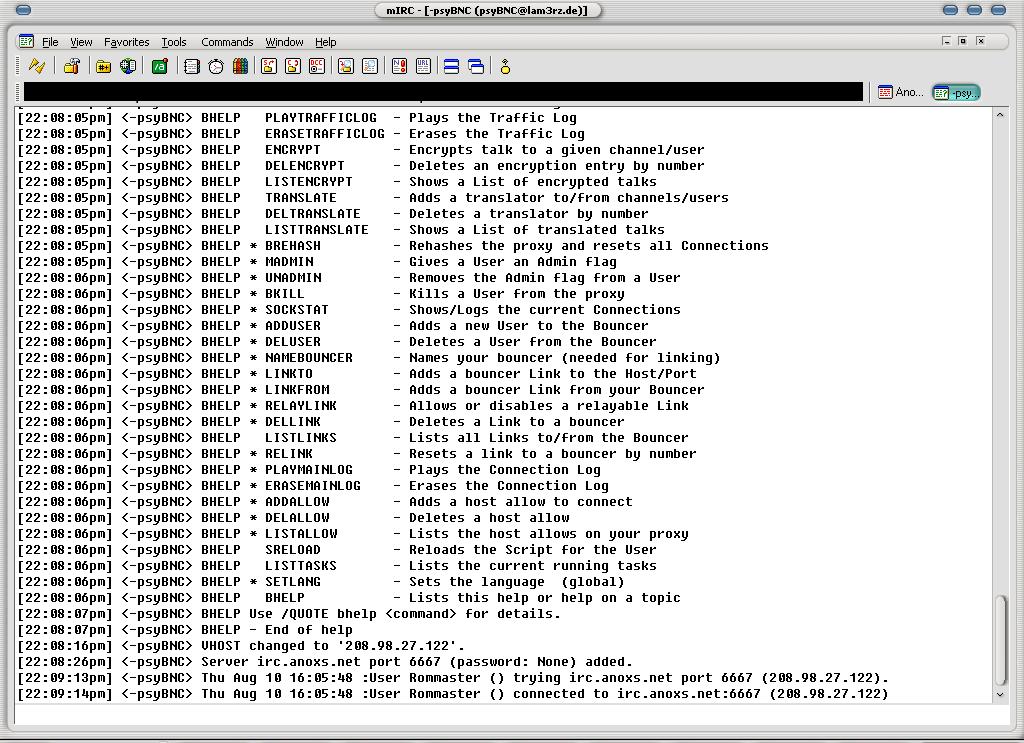Click the 'ADDALLOW' command text
This screenshot has height=743, width=1024.
tap(296, 501)
